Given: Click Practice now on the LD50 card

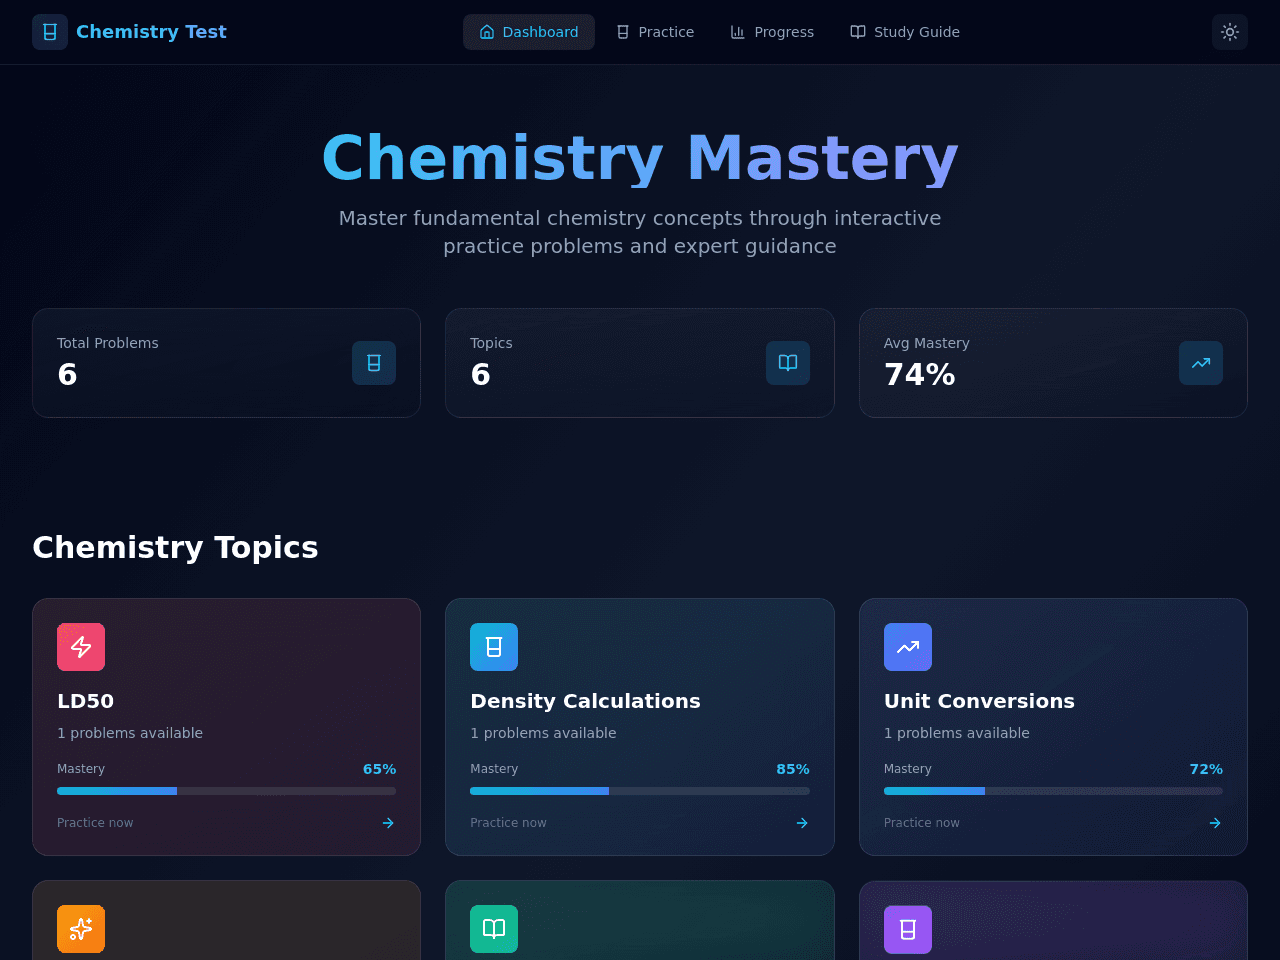Looking at the screenshot, I should tap(95, 823).
